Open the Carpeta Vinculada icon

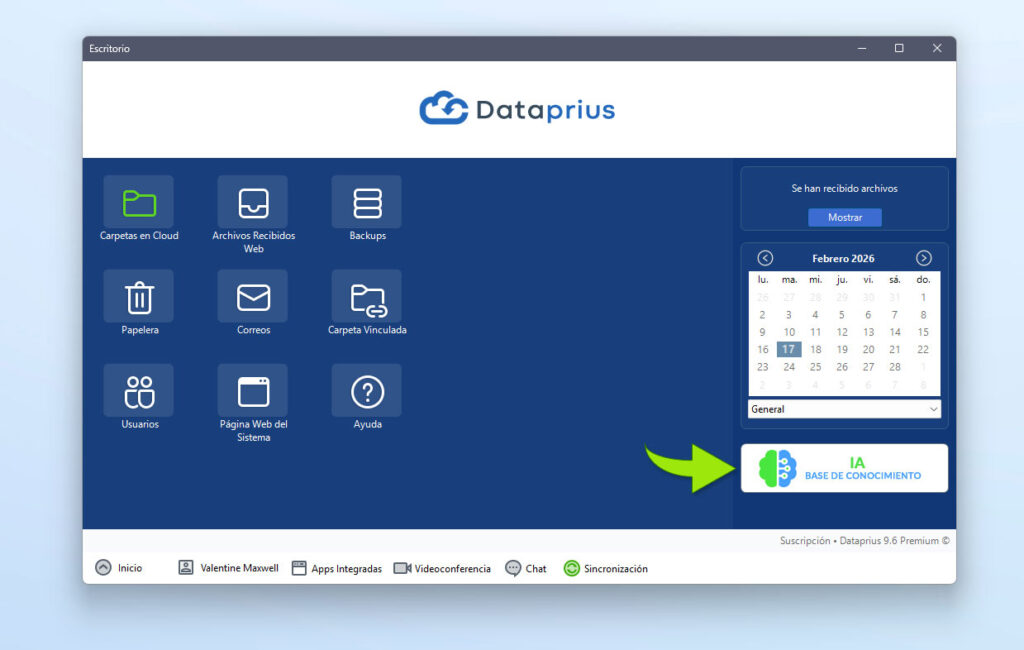(x=367, y=297)
